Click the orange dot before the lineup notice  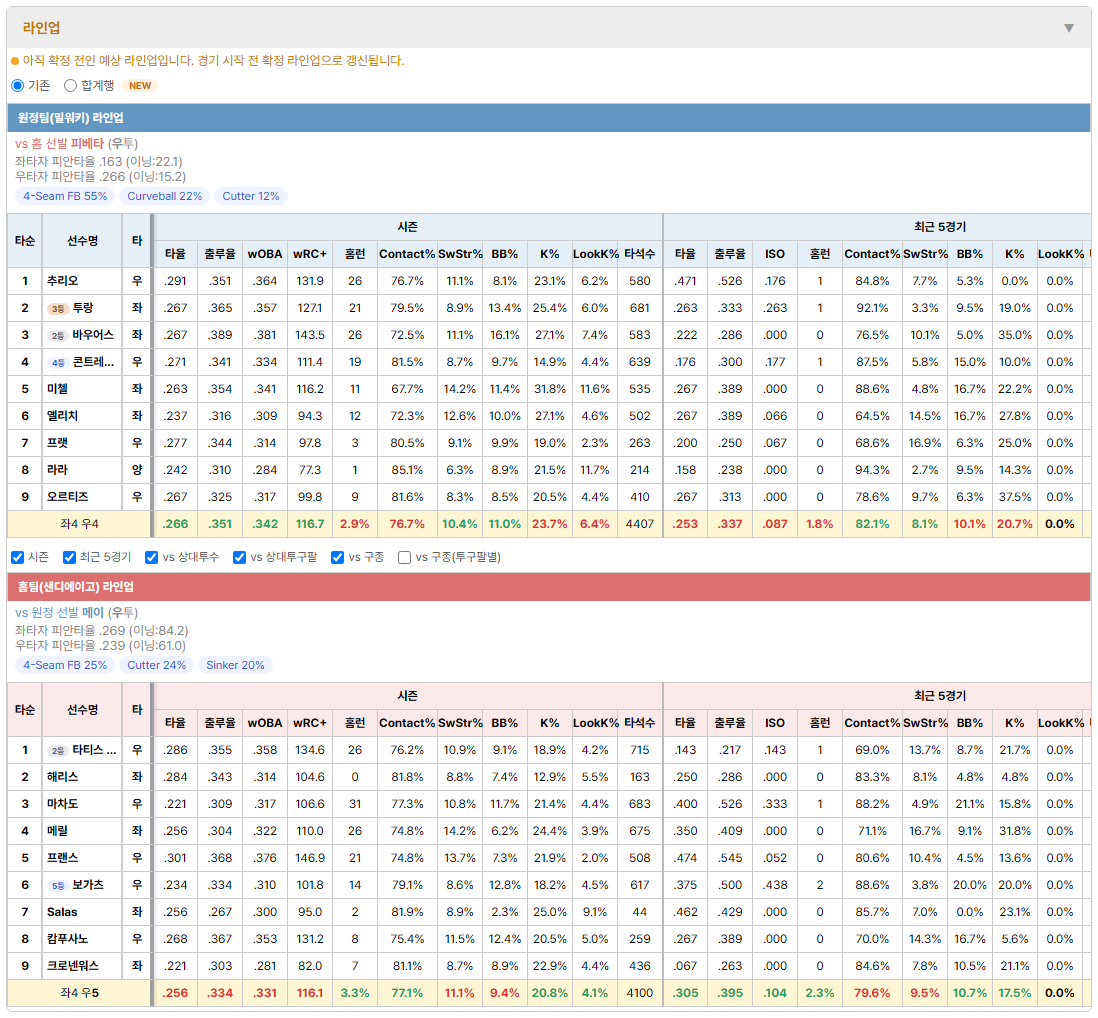[15, 61]
